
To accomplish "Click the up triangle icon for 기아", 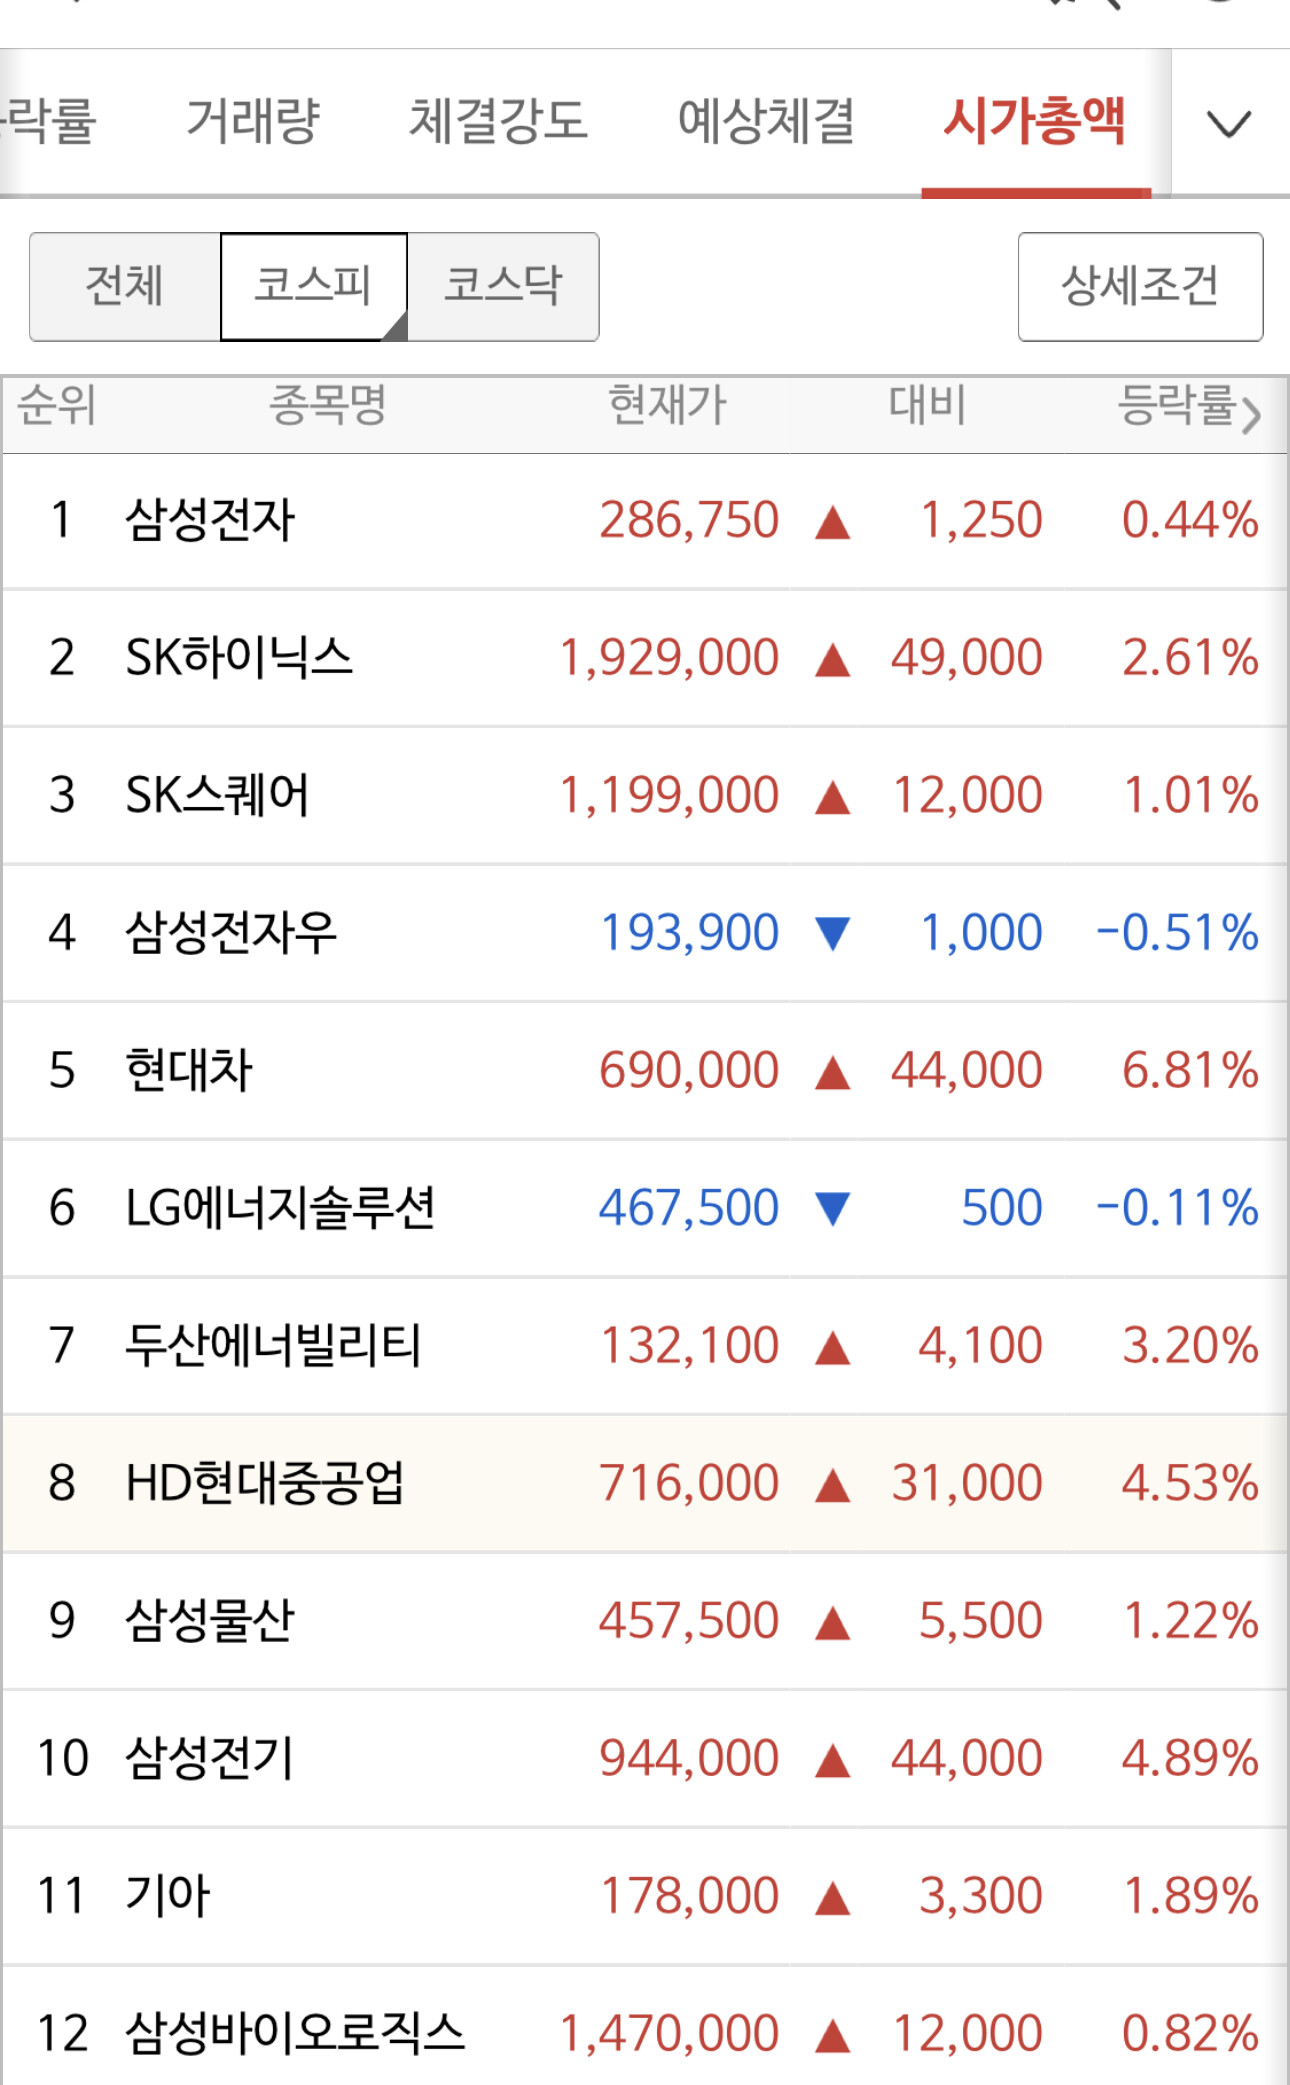I will (x=832, y=1898).
